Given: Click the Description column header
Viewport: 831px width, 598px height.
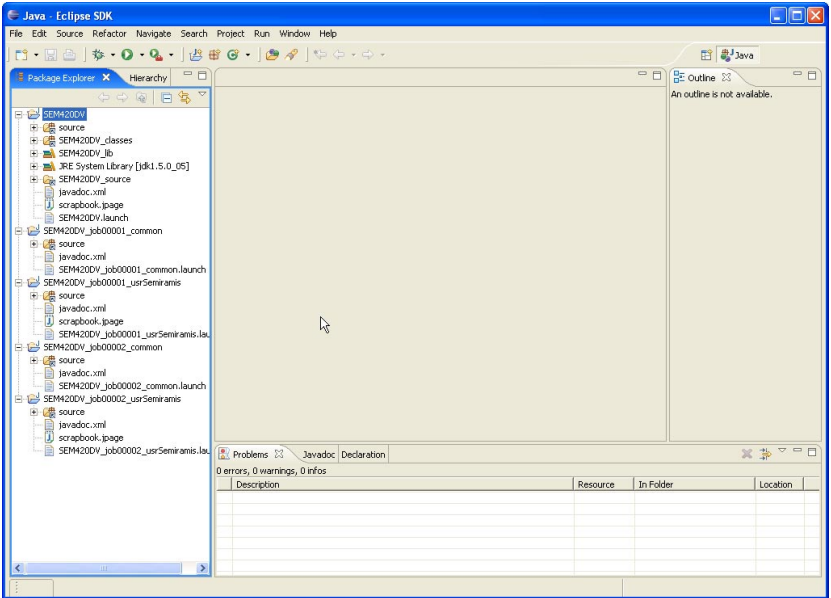Looking at the screenshot, I should pos(258,484).
